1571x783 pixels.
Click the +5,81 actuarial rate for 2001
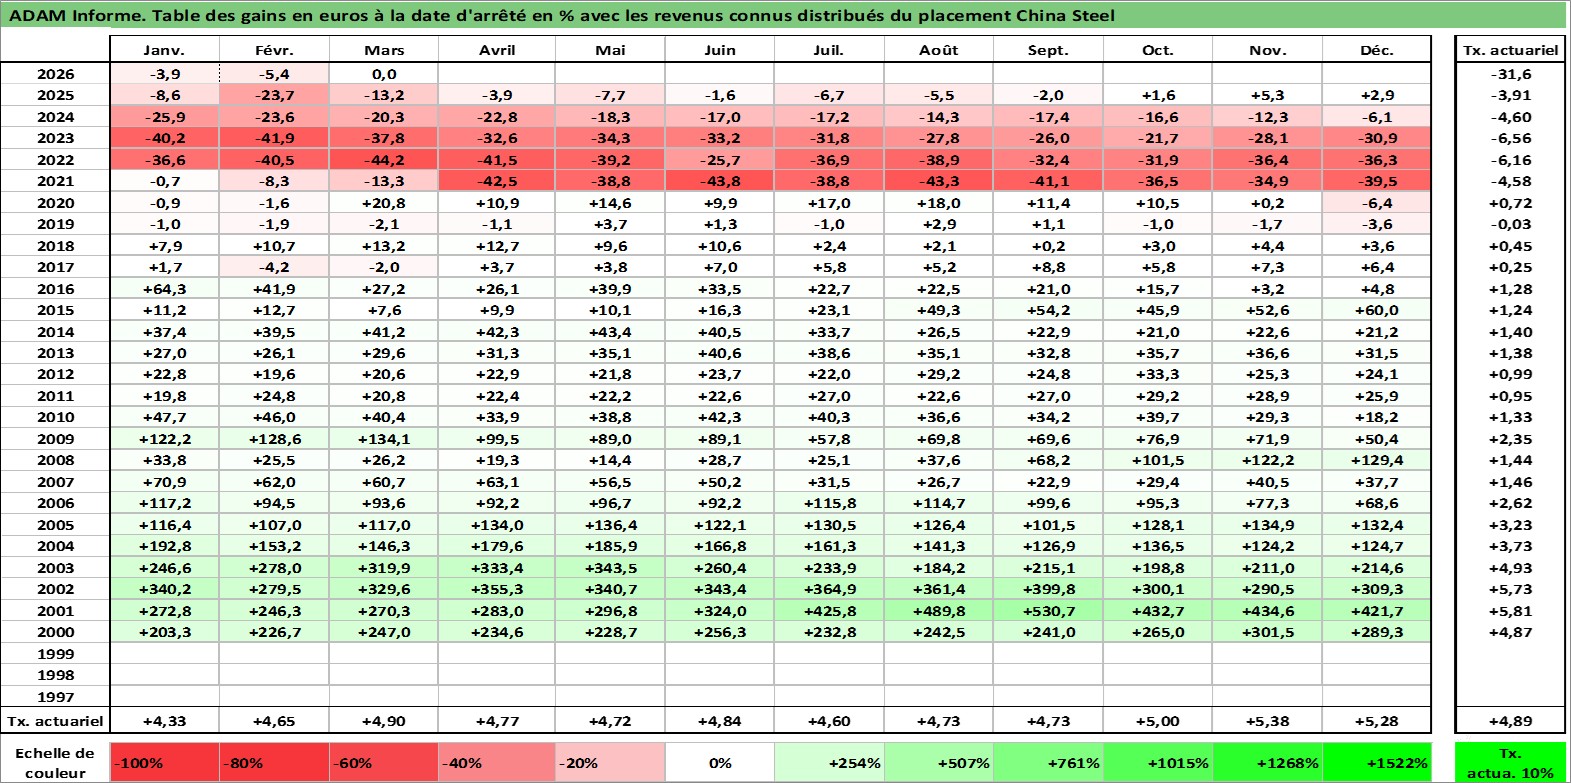[1510, 611]
